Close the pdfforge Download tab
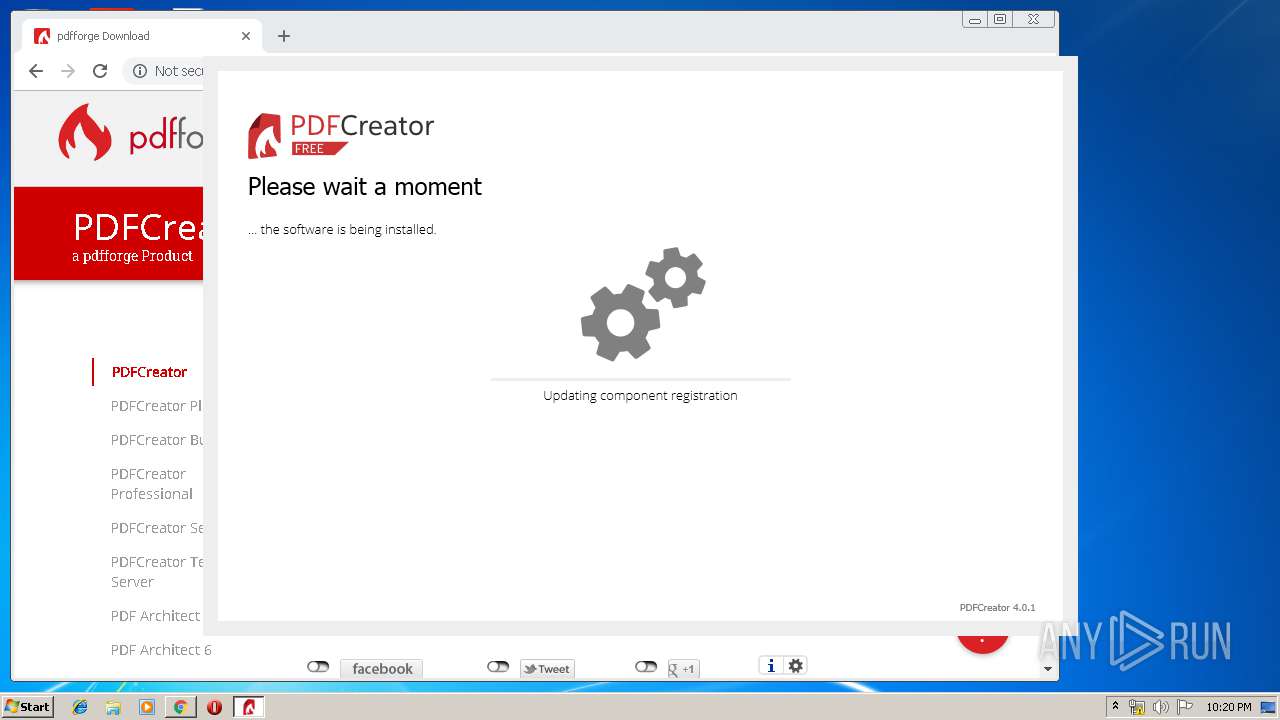 (x=246, y=36)
